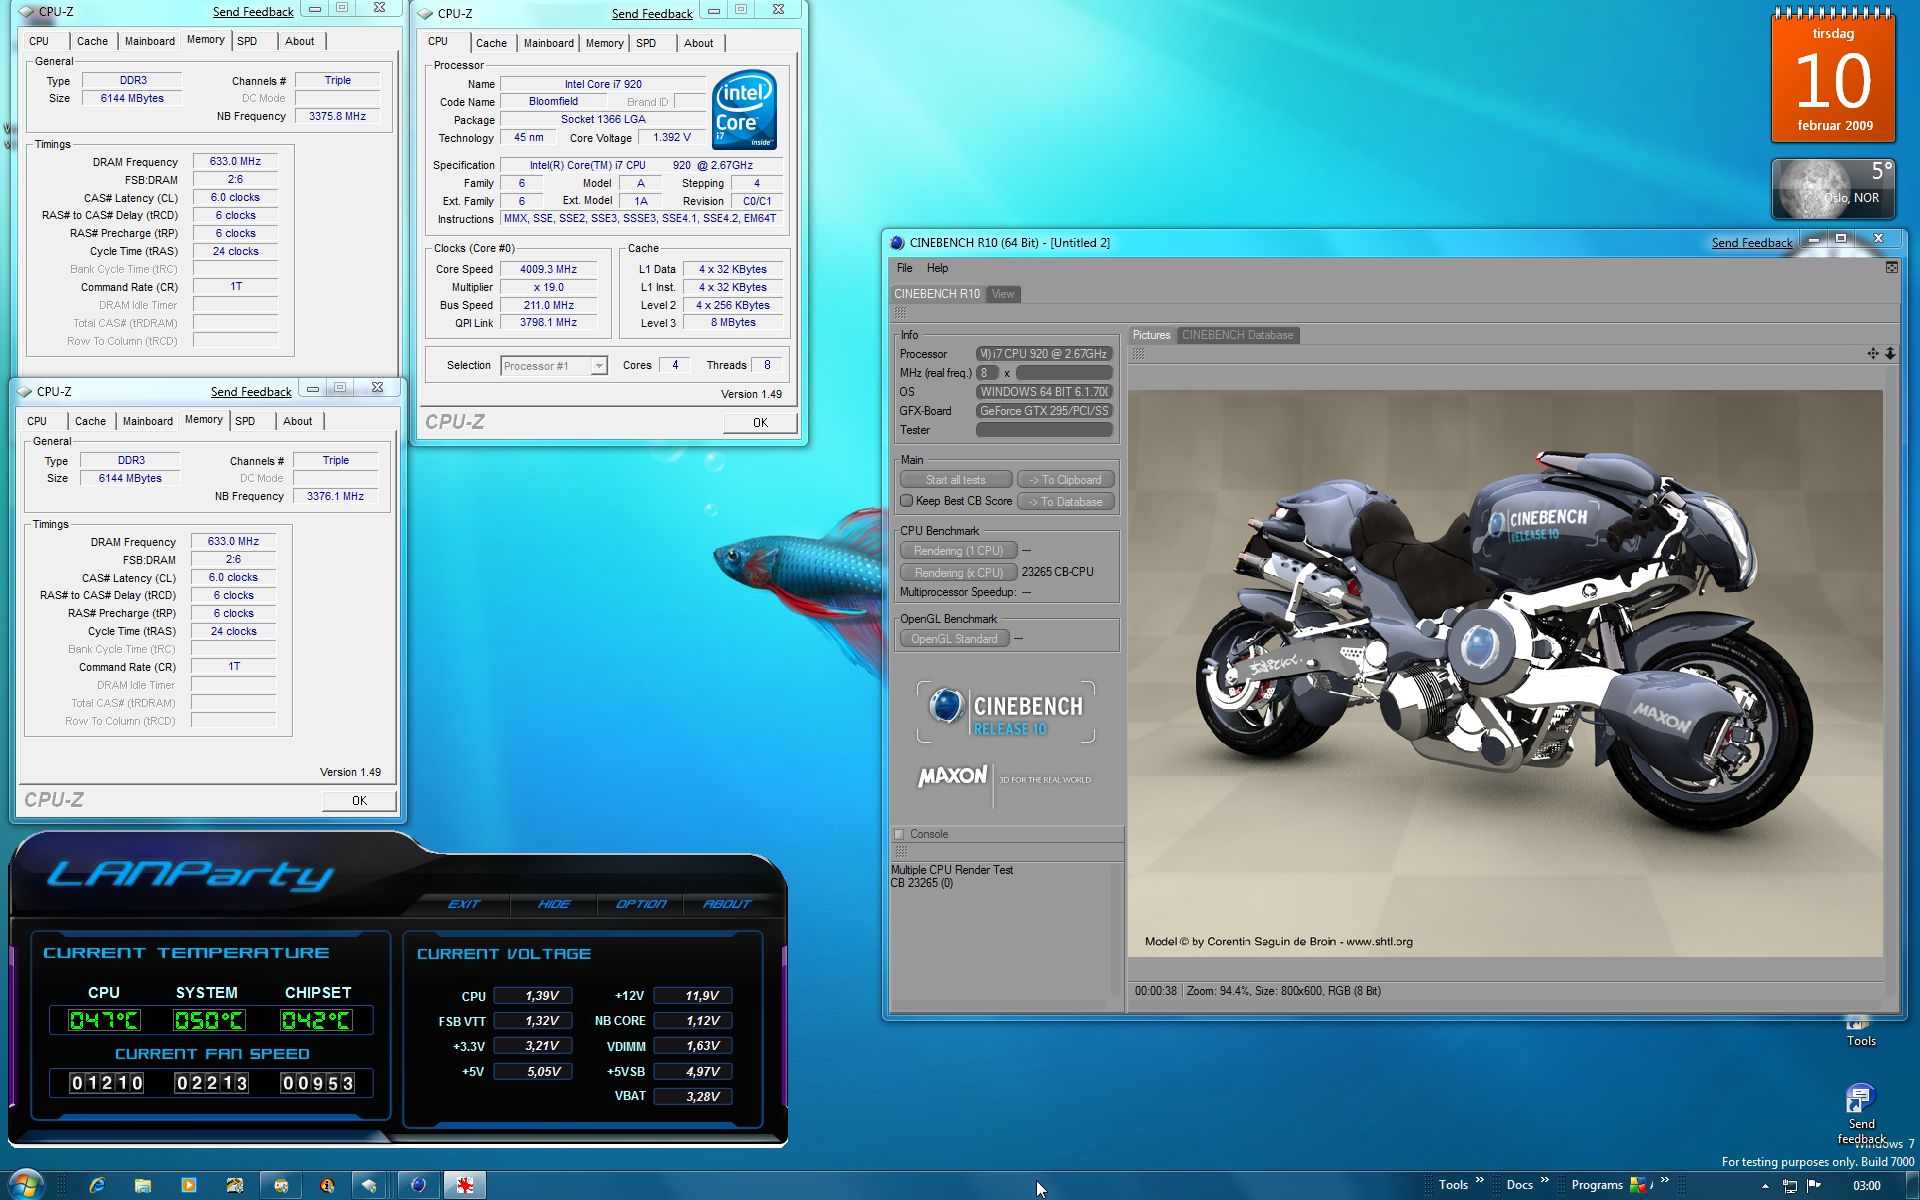
Task: Launch Windows Media Player from the taskbar
Action: click(189, 1185)
